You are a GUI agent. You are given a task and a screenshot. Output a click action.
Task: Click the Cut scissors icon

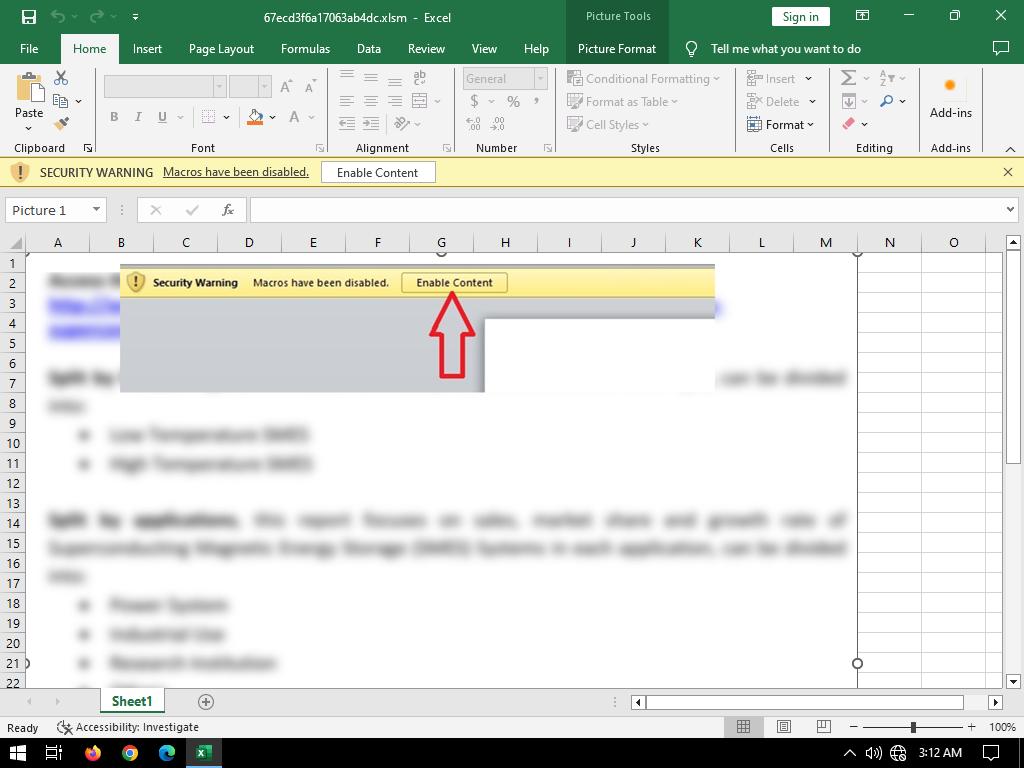pos(61,78)
